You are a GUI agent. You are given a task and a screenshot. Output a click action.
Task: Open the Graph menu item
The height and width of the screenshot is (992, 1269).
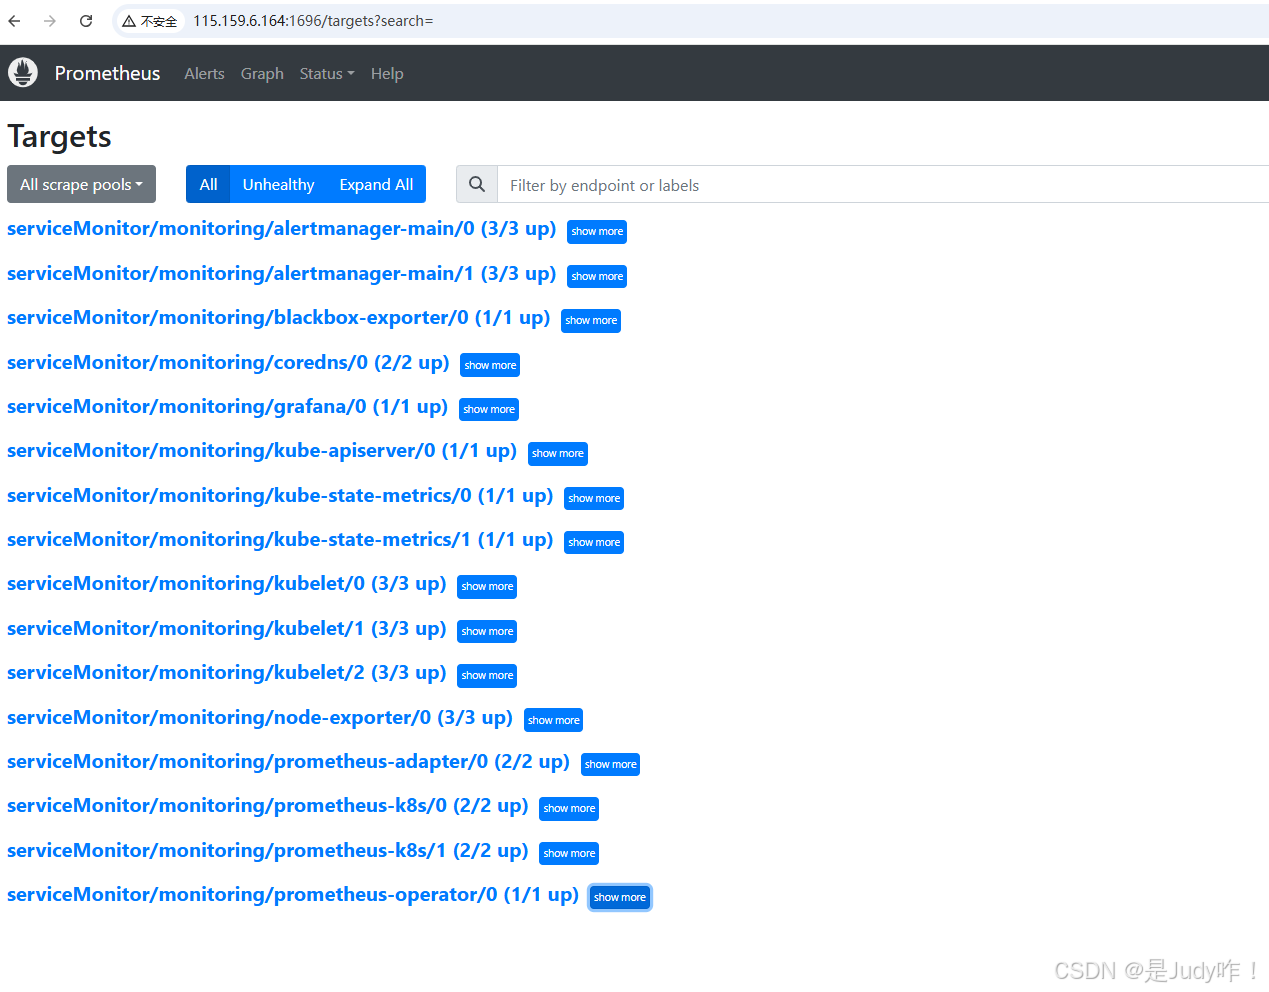coord(262,73)
